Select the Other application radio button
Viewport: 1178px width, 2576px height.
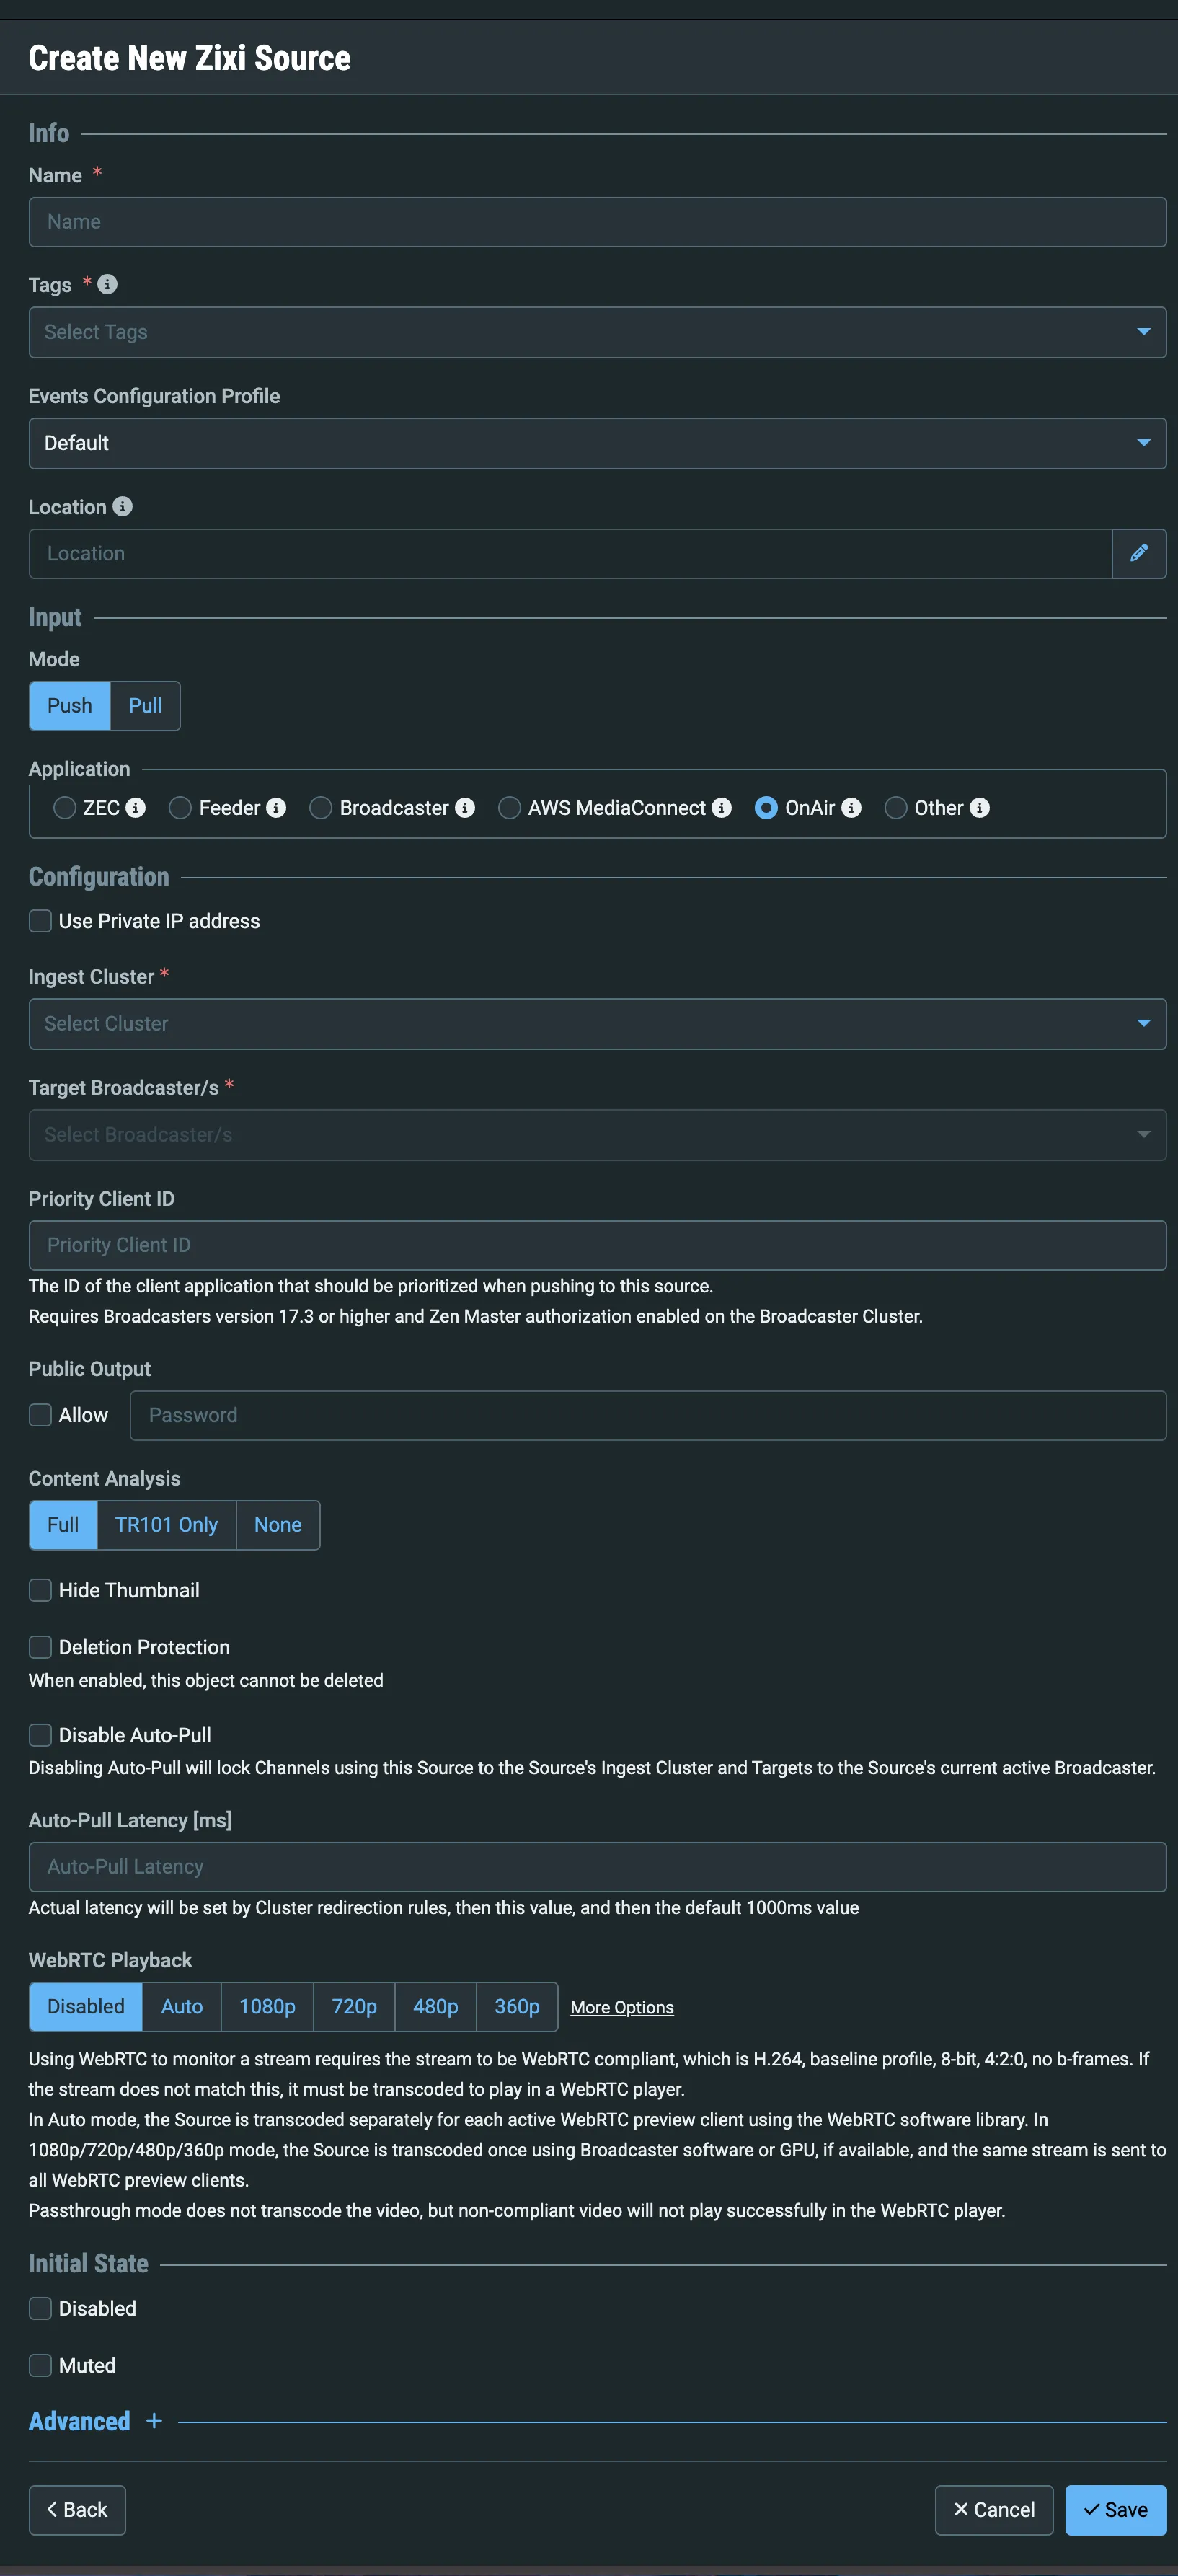[896, 808]
